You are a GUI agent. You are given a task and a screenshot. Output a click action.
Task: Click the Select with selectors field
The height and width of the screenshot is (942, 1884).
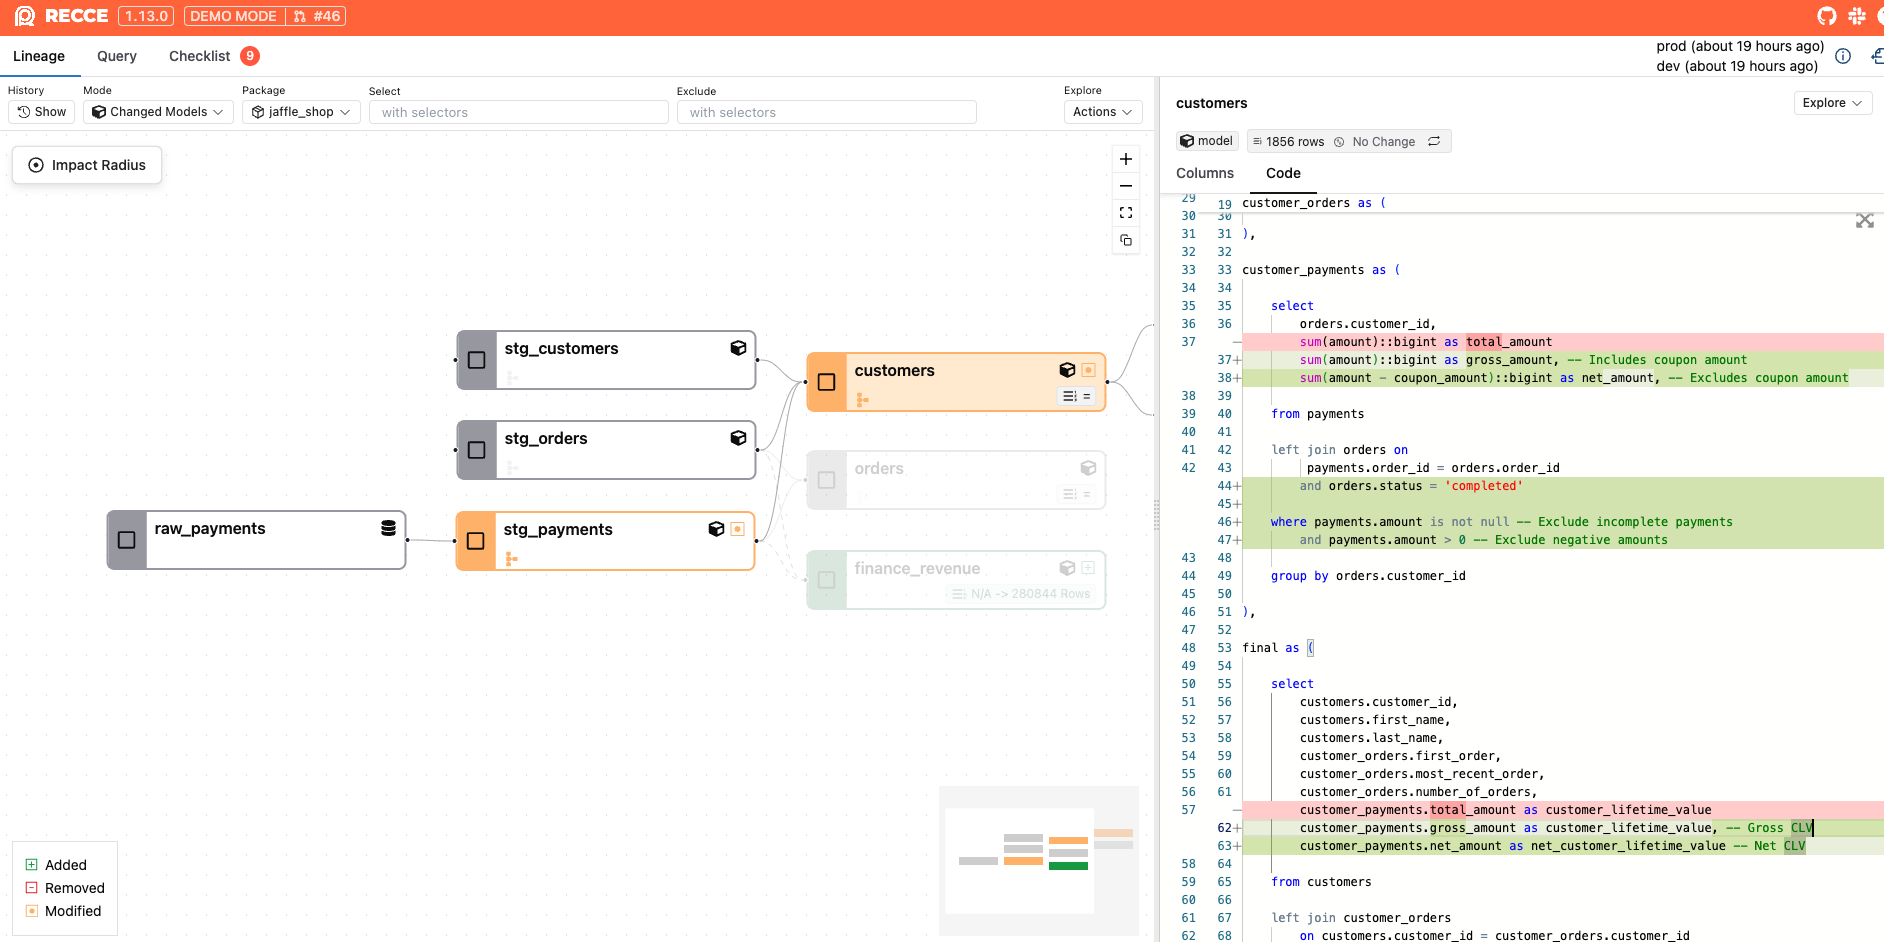coord(518,112)
